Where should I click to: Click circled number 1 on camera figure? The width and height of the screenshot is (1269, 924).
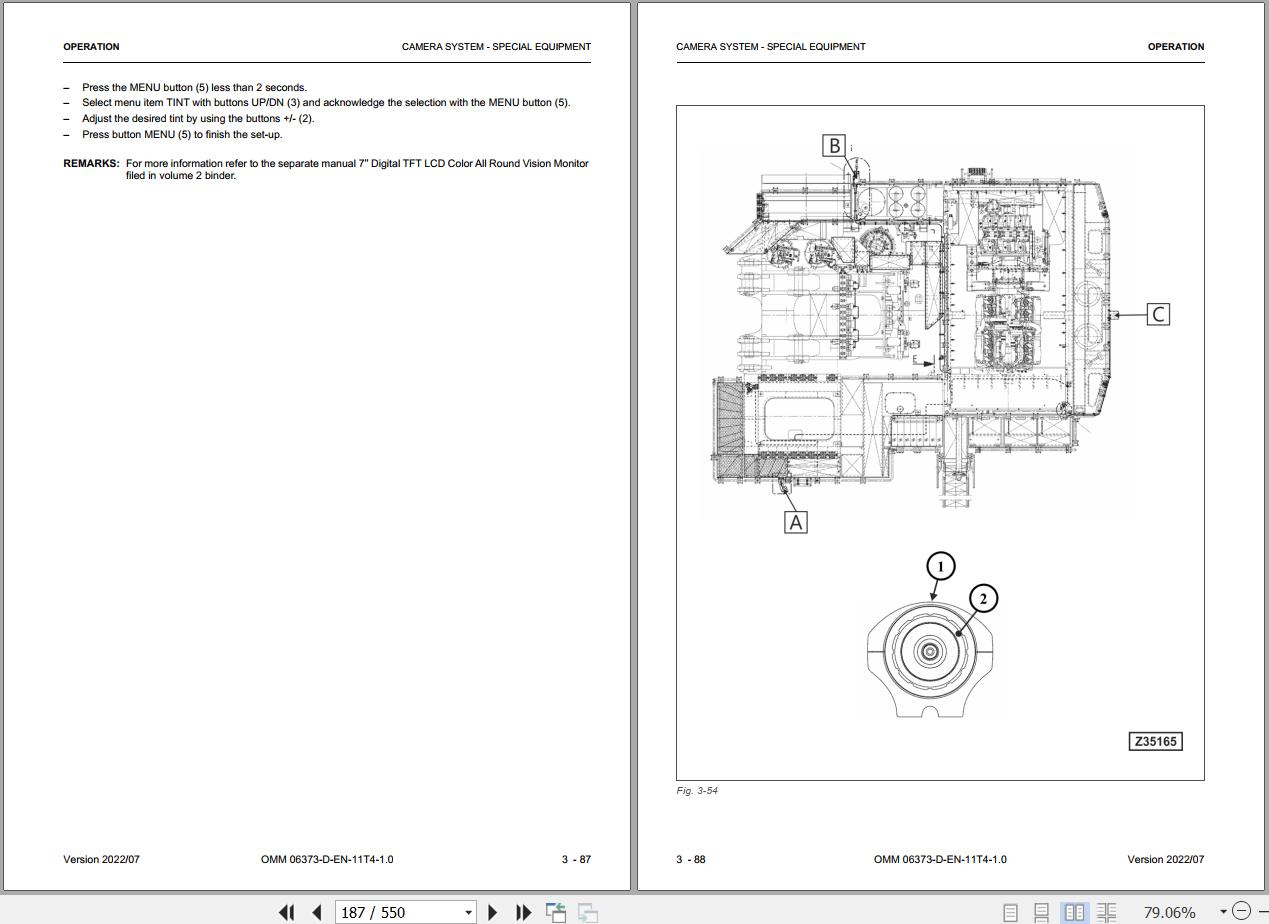940,566
